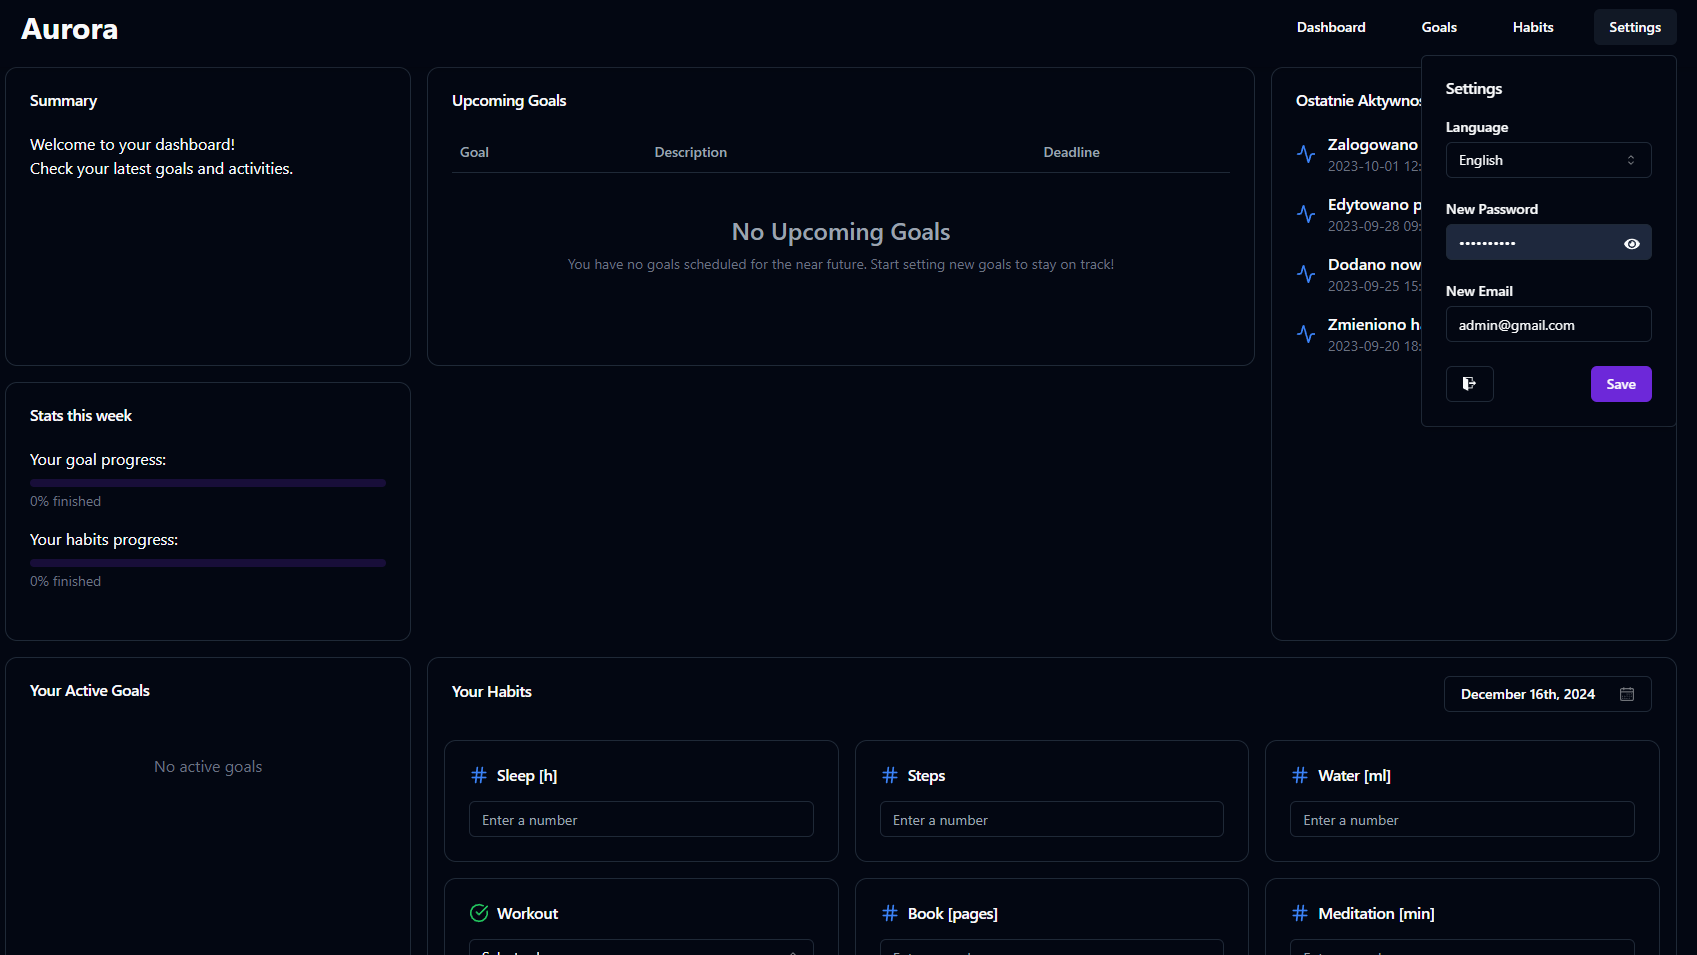This screenshot has width=1697, height=955.
Task: Click the goal progress bar
Action: click(x=207, y=482)
